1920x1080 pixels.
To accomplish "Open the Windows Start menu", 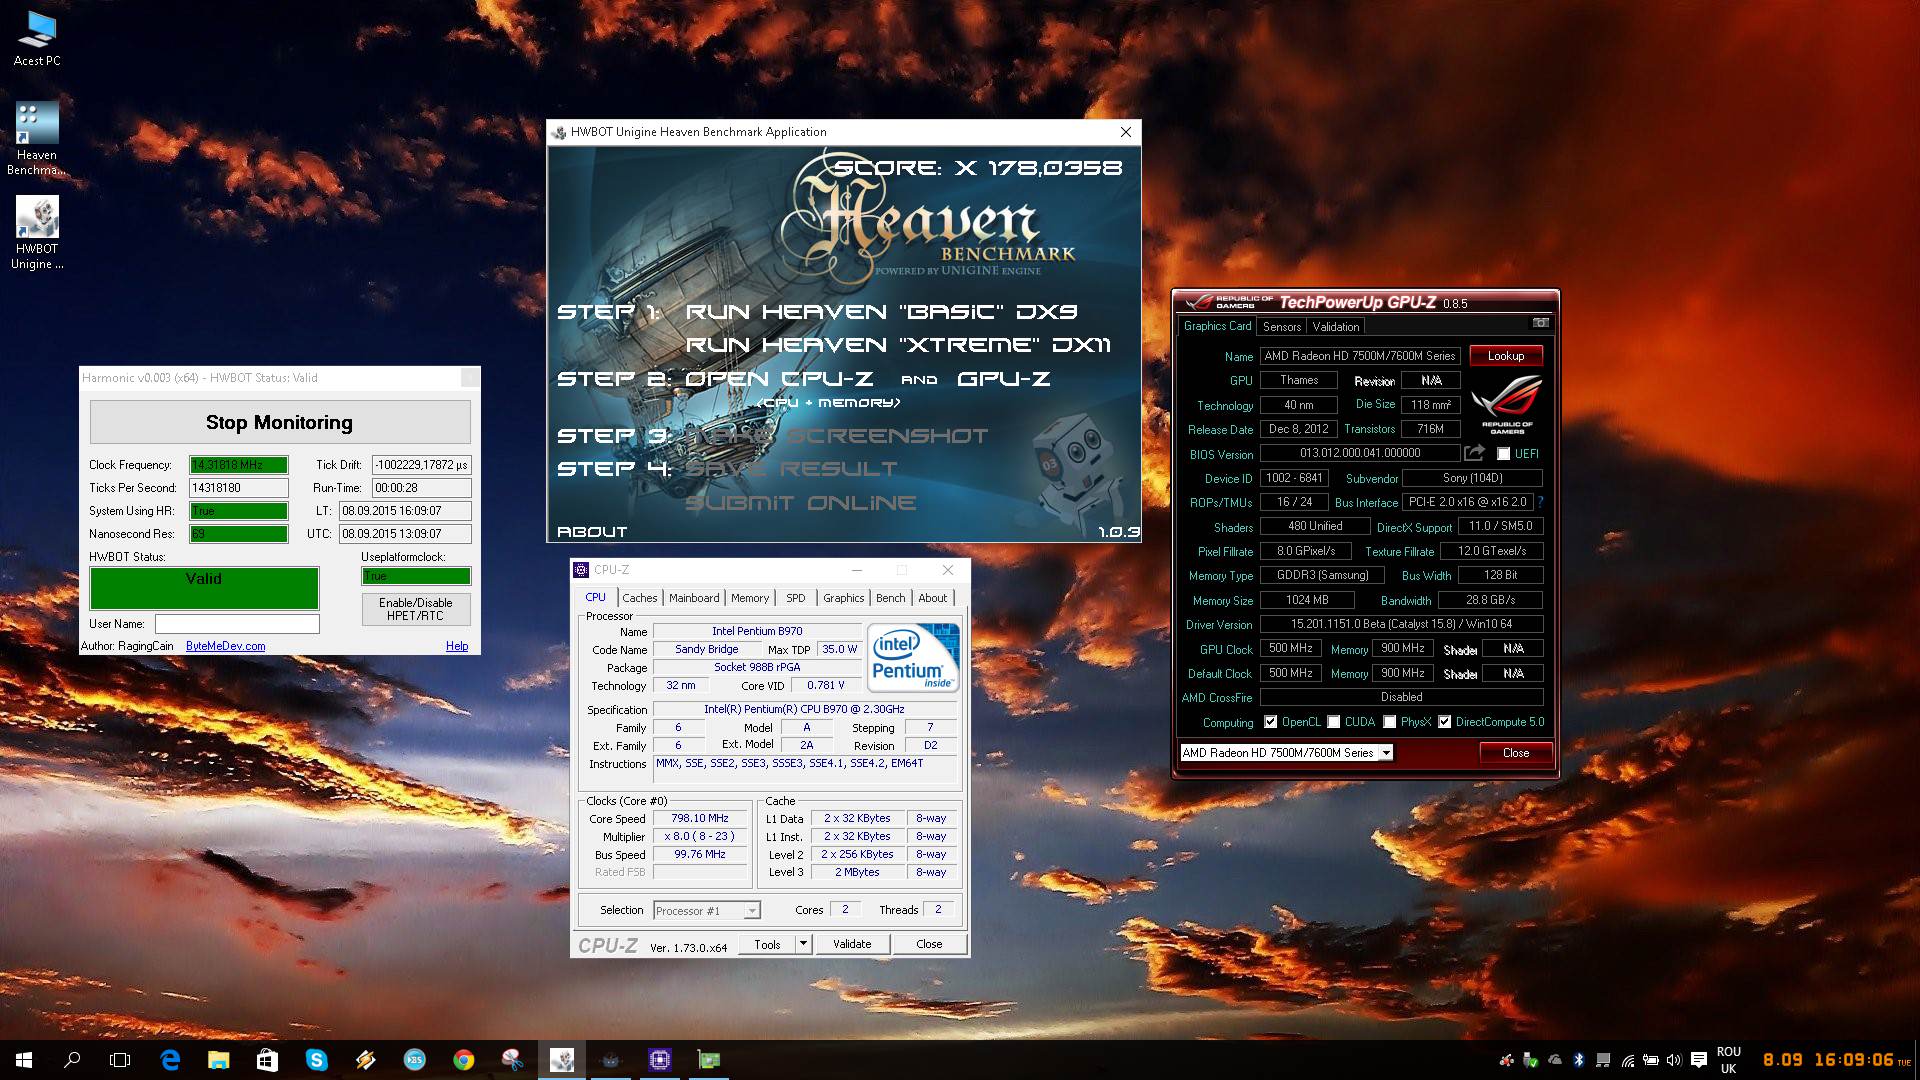I will tap(24, 1060).
